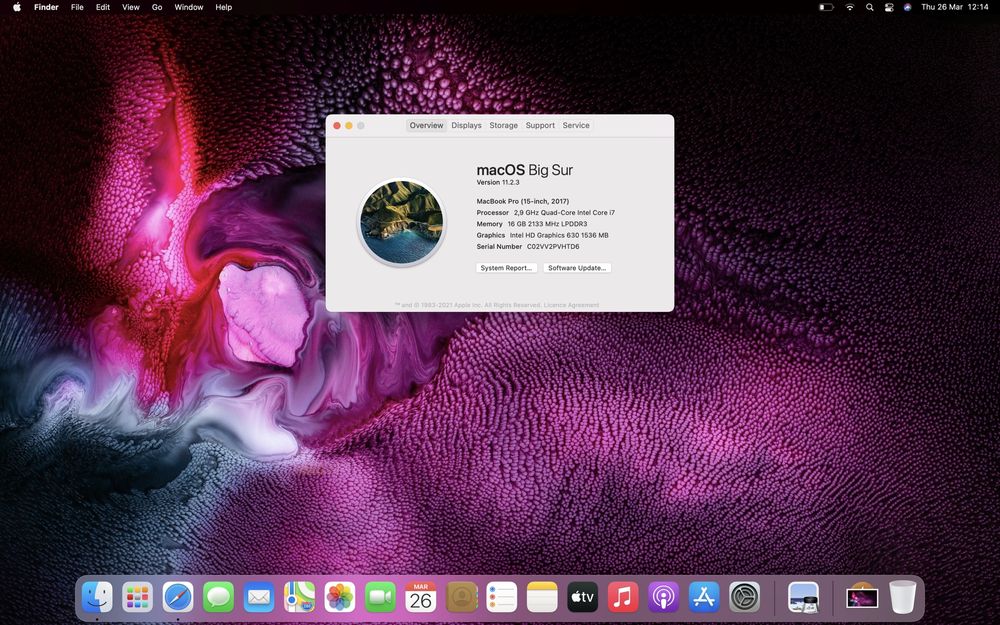This screenshot has height=625, width=1000.
Task: Click the System Report... button
Action: click(x=506, y=268)
